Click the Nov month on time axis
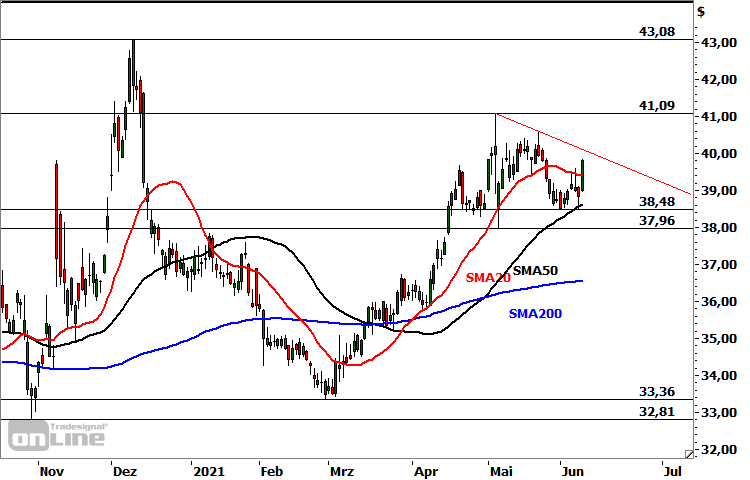 pos(50,469)
